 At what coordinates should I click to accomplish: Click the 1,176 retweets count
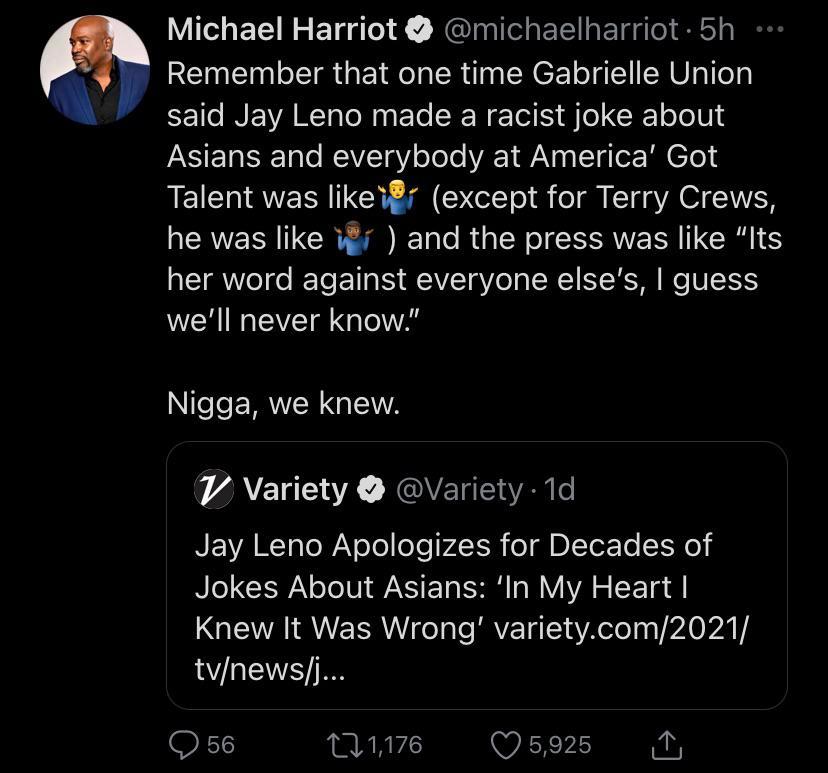click(x=395, y=745)
